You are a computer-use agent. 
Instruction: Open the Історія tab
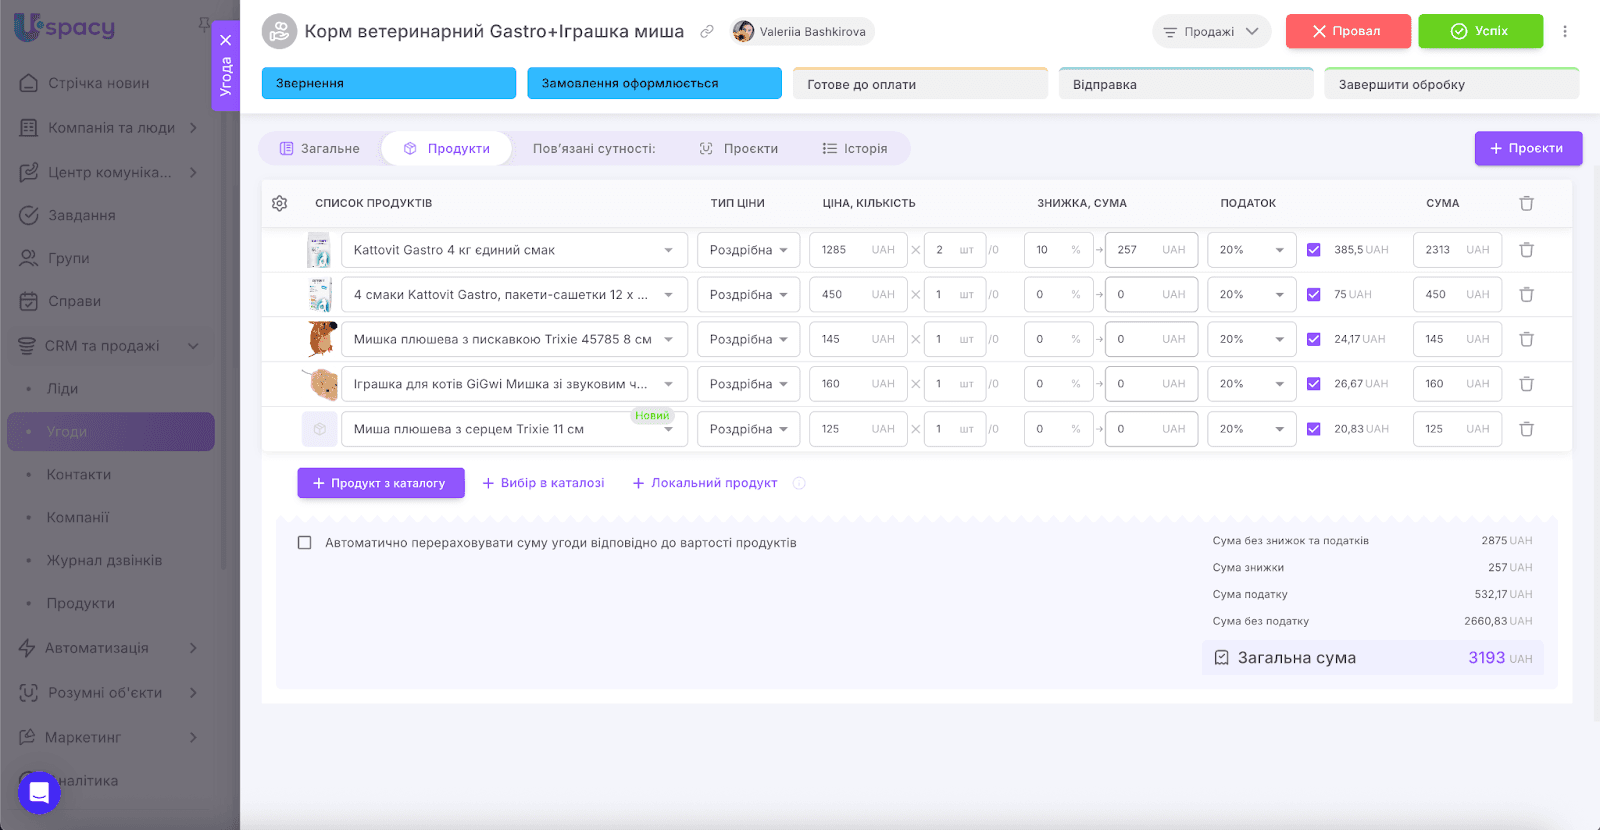pyautogui.click(x=855, y=149)
